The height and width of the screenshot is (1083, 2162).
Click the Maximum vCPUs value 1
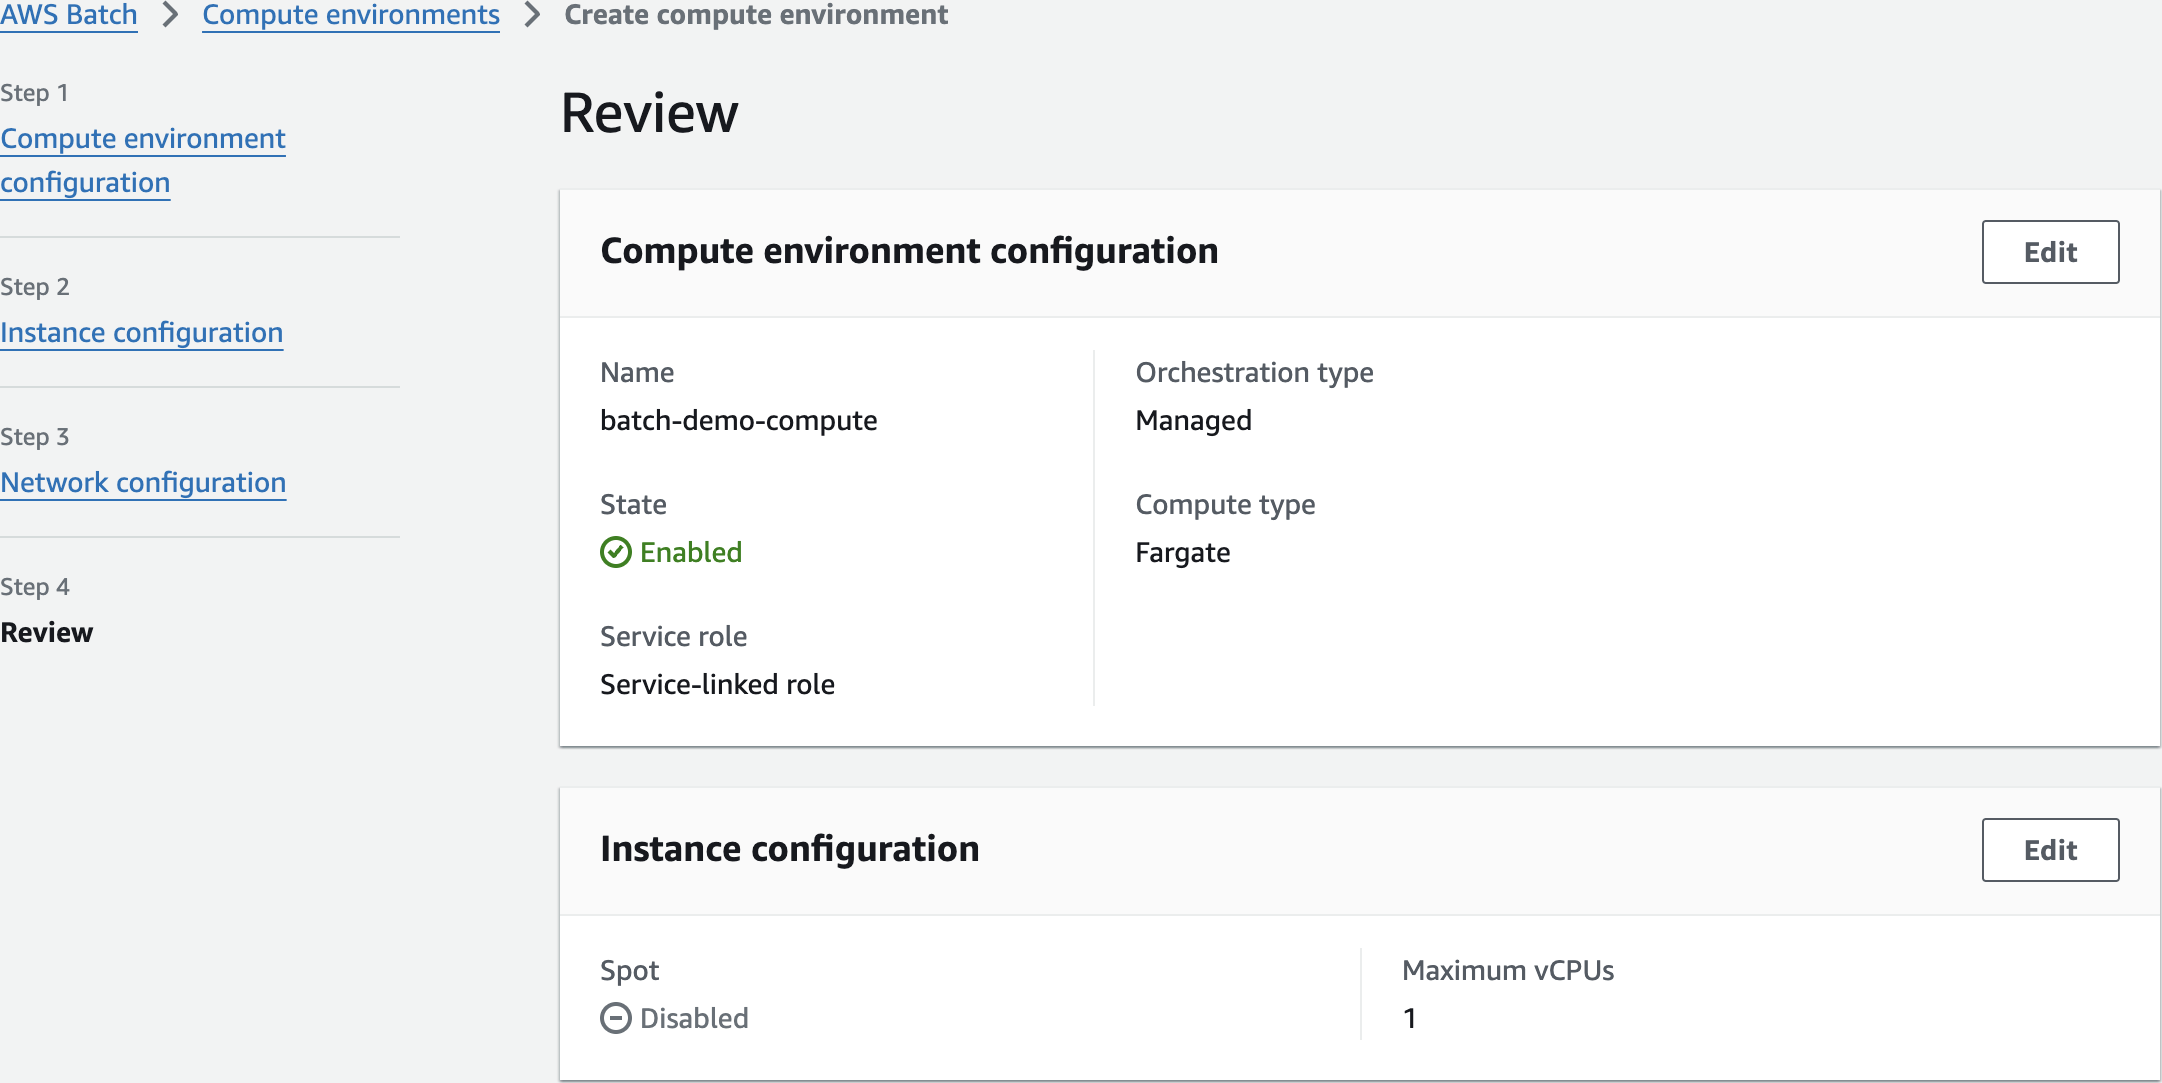tap(1409, 1018)
